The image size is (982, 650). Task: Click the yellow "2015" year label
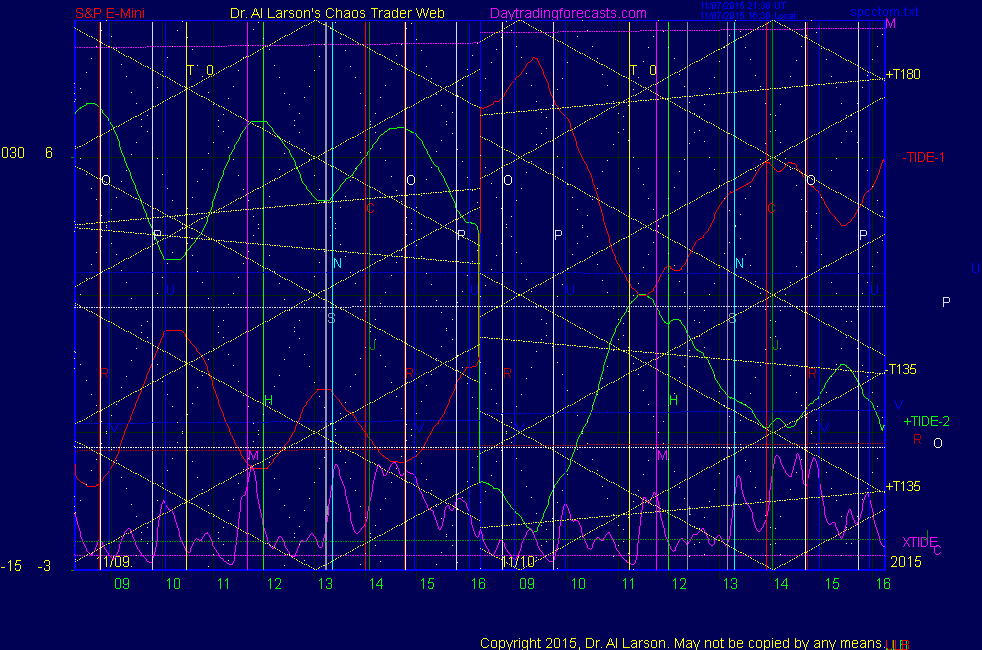click(906, 562)
